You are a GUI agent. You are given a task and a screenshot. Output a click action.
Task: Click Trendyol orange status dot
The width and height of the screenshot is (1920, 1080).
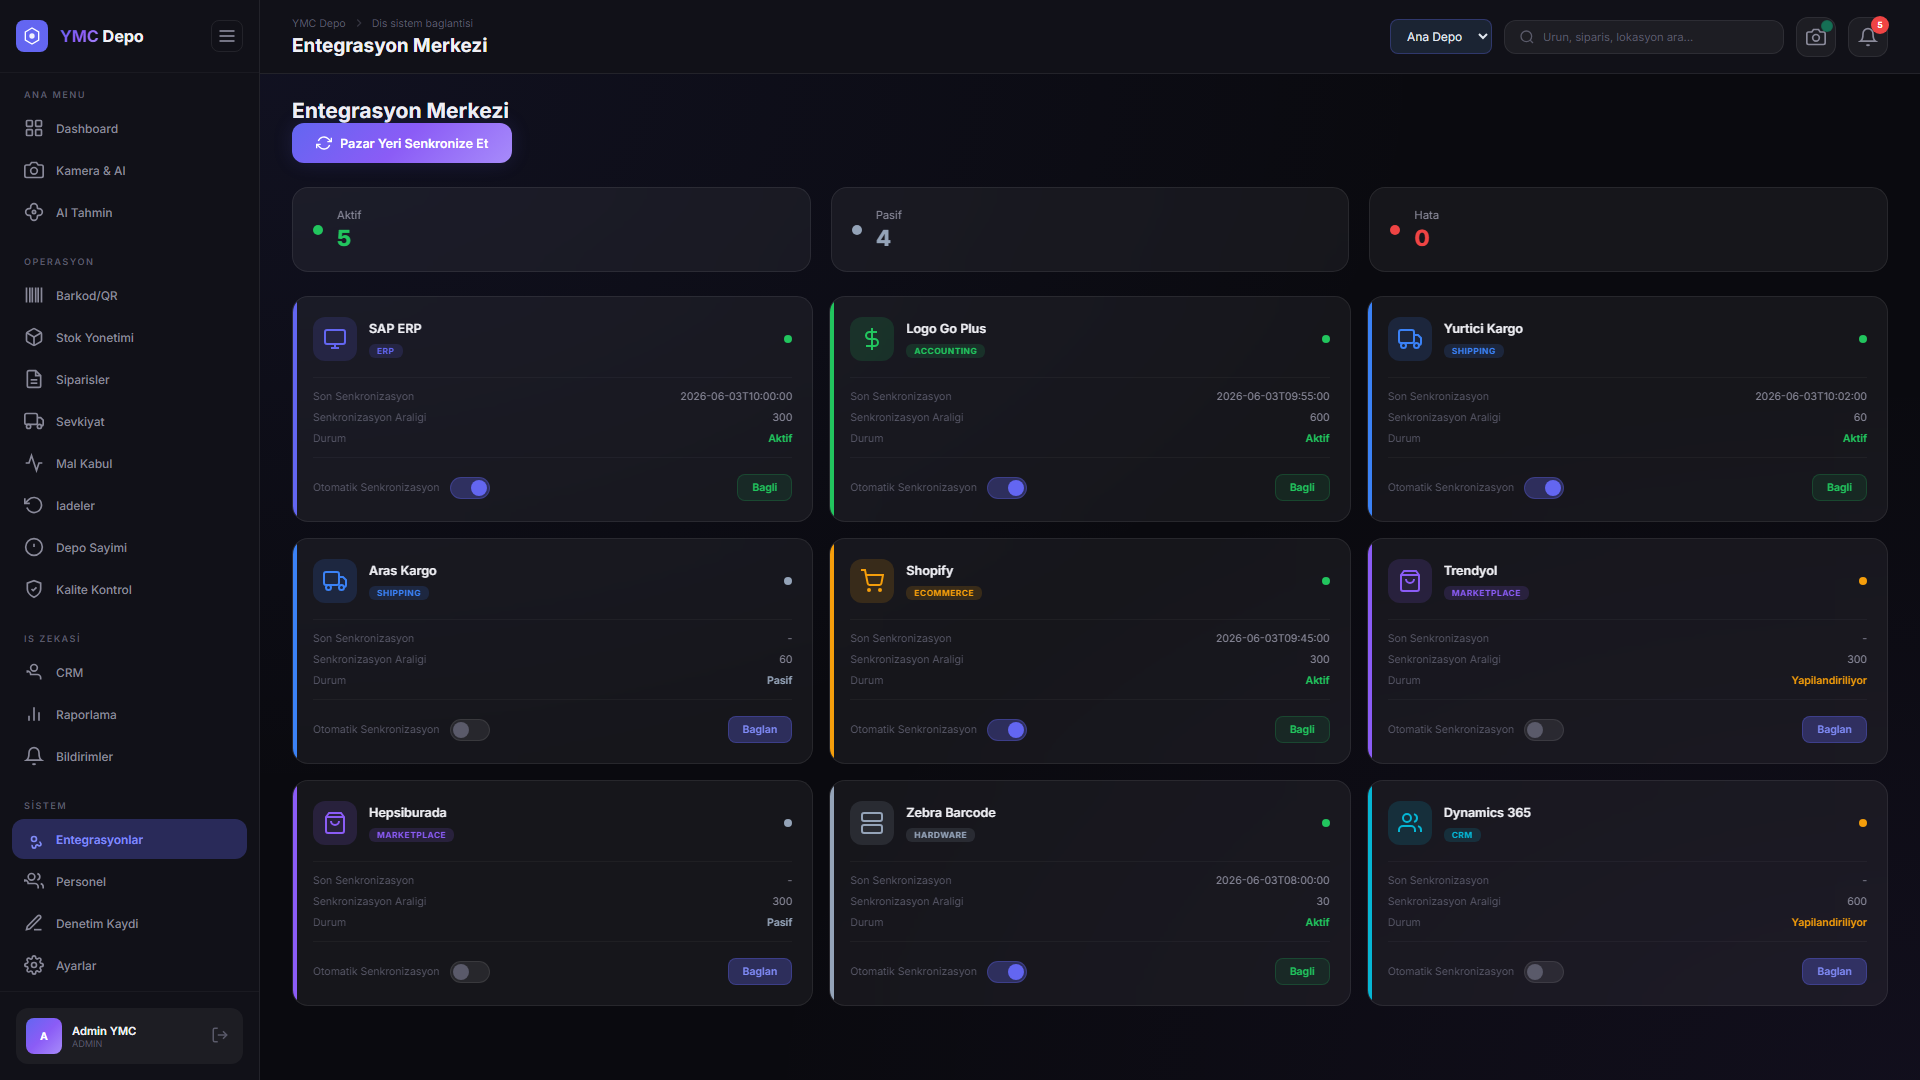(1863, 581)
